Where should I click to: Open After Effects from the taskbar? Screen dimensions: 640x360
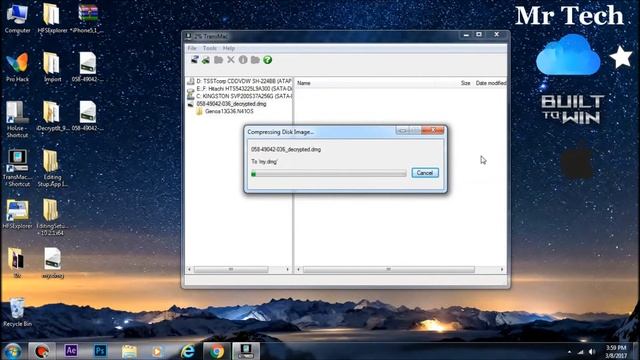coord(71,351)
